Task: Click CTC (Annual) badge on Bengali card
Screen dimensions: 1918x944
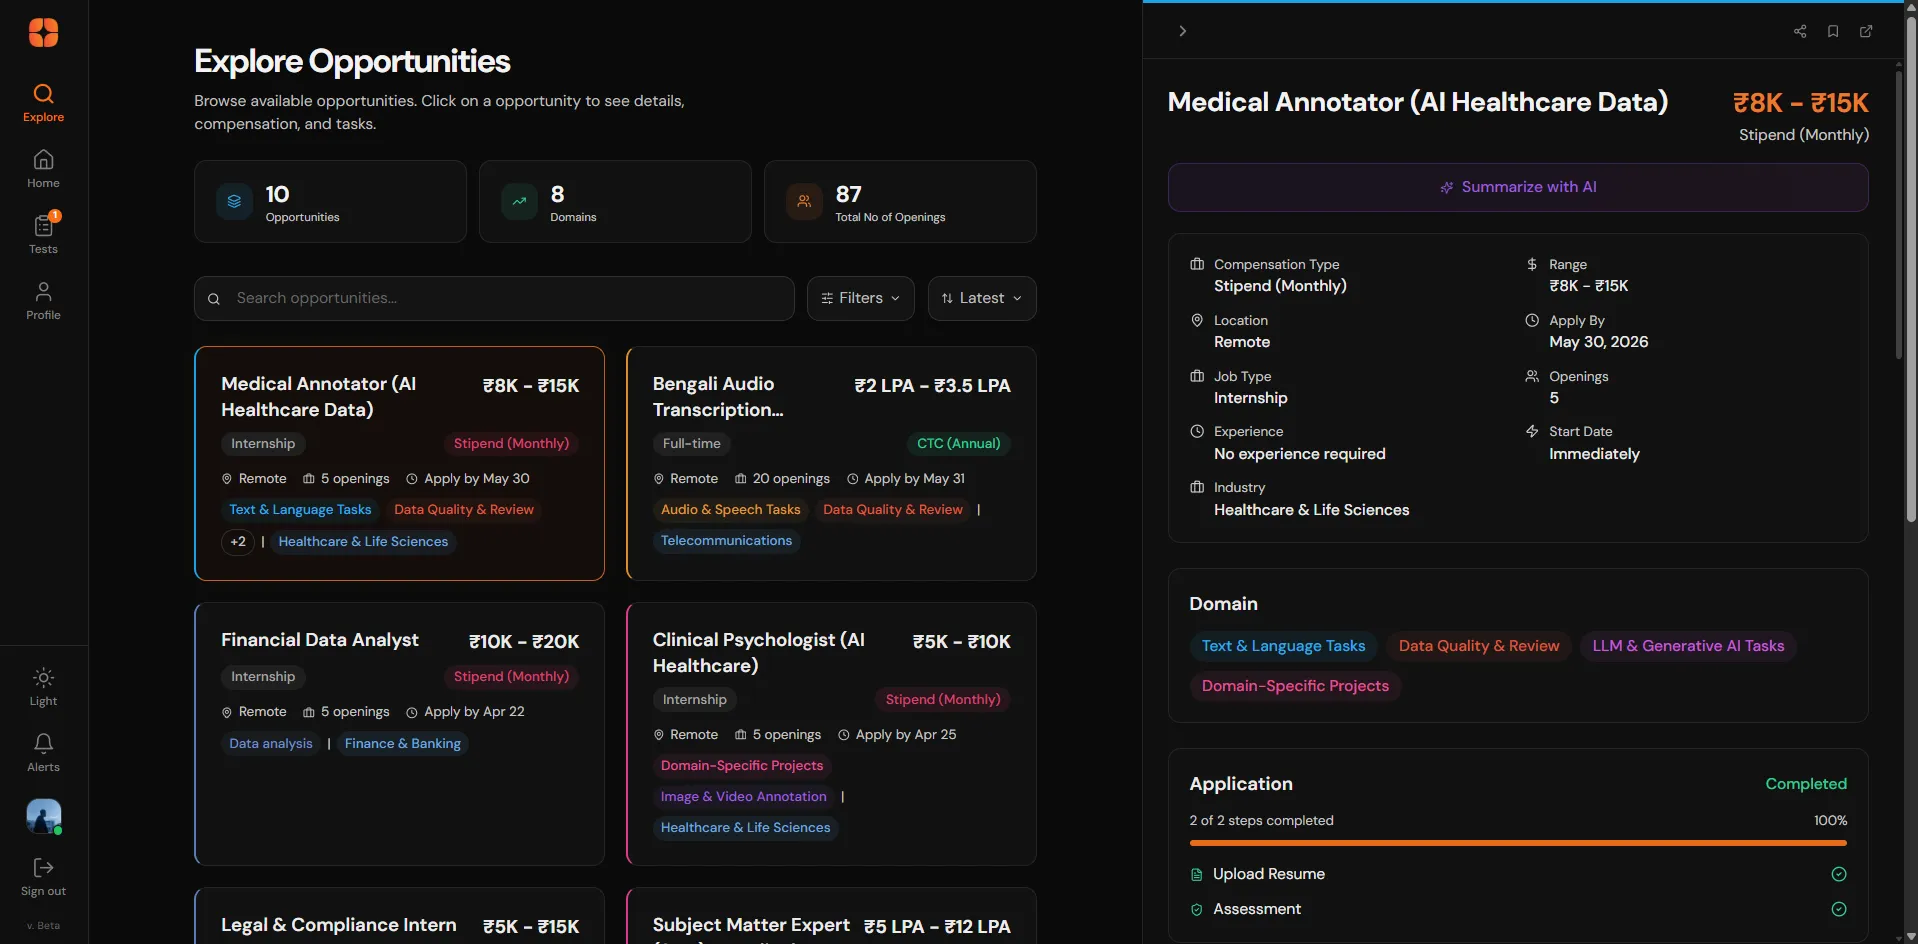Action: pos(958,444)
